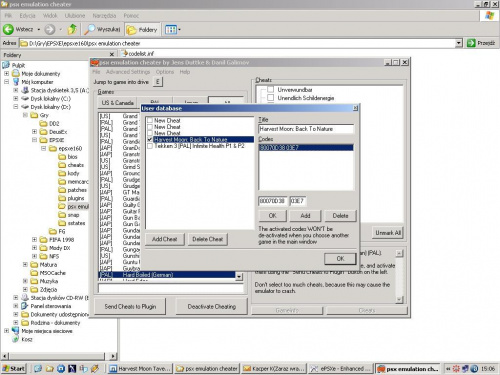Click the Add Cheat button
The width and height of the screenshot is (500, 375).
click(165, 239)
